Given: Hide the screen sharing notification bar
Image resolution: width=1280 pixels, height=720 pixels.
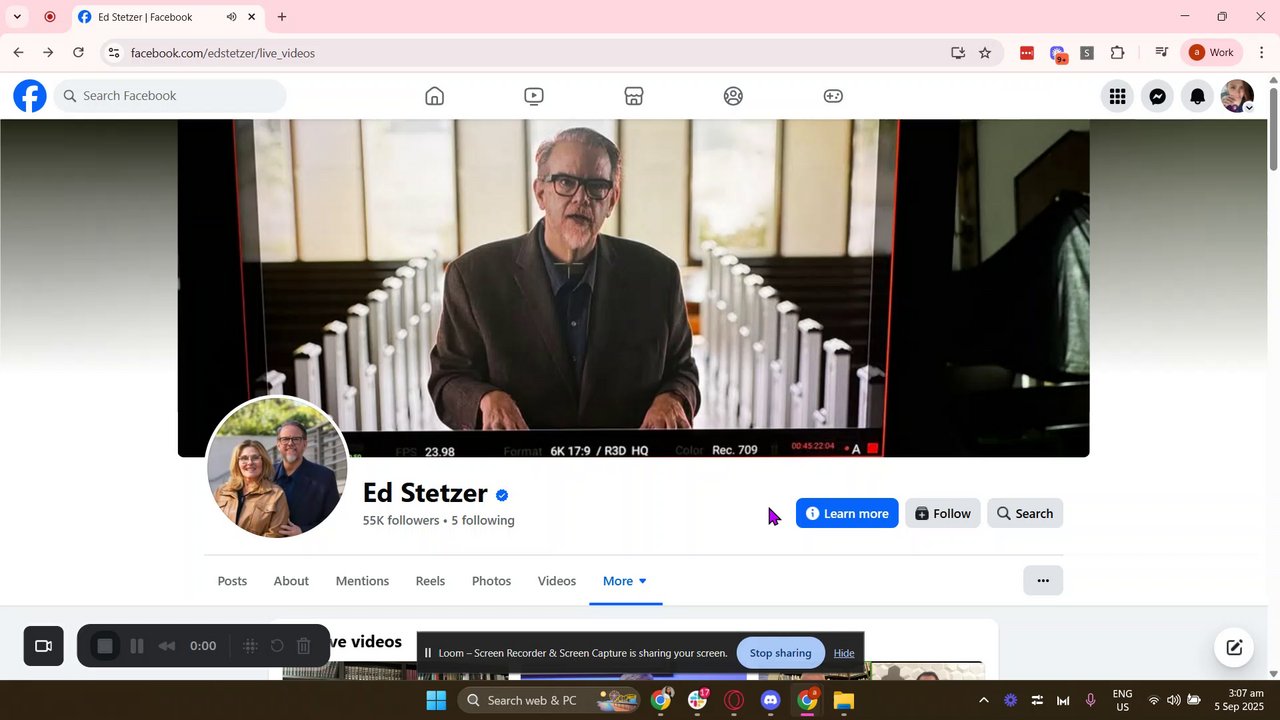Looking at the screenshot, I should 844,653.
